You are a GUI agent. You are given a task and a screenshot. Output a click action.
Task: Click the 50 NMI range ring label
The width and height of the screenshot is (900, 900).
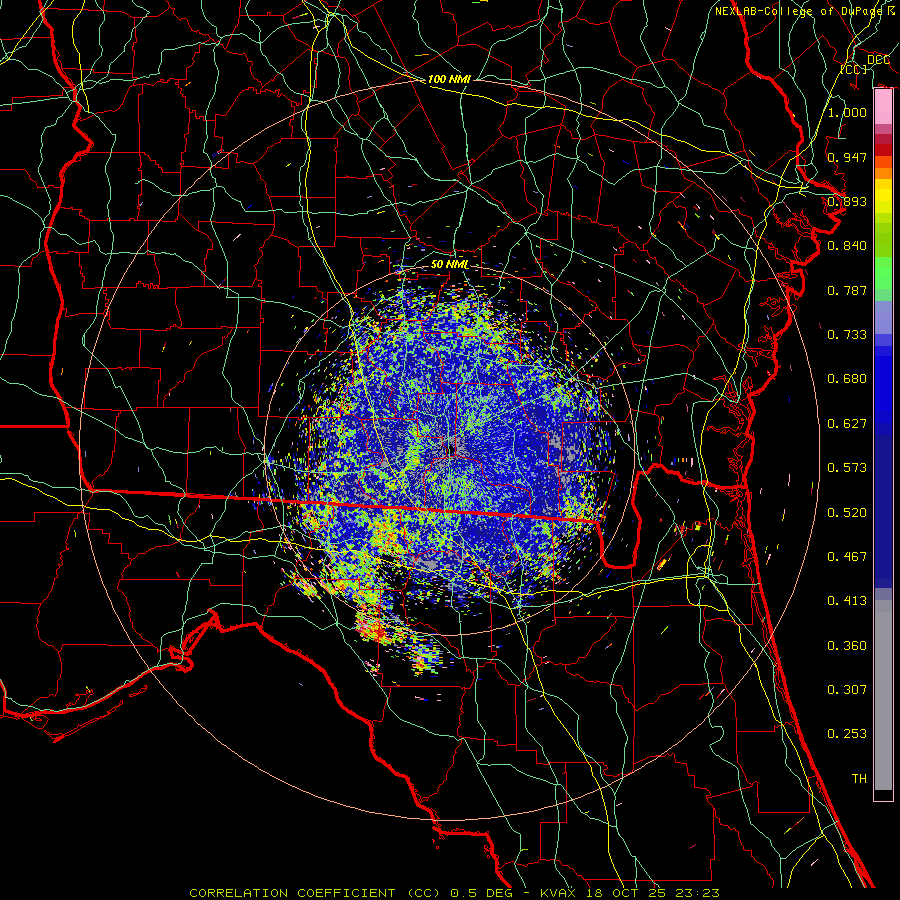[x=449, y=265]
